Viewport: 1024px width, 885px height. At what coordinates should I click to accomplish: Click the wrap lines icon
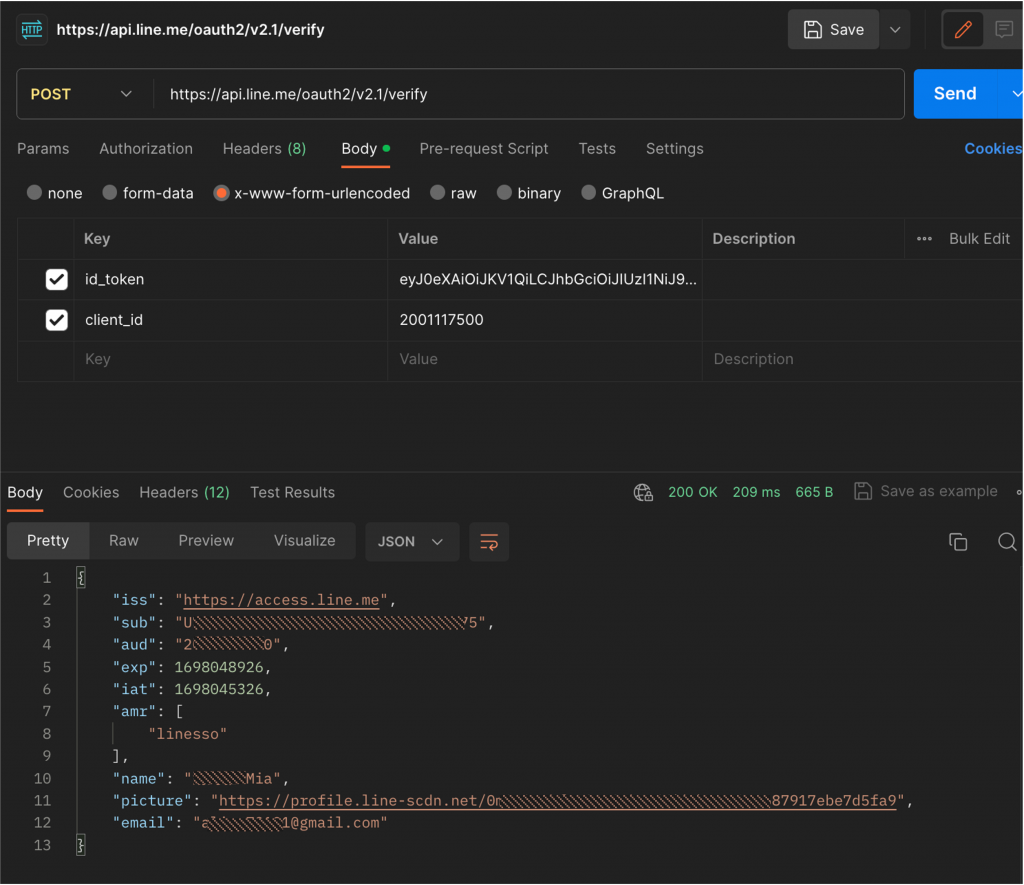(x=489, y=541)
